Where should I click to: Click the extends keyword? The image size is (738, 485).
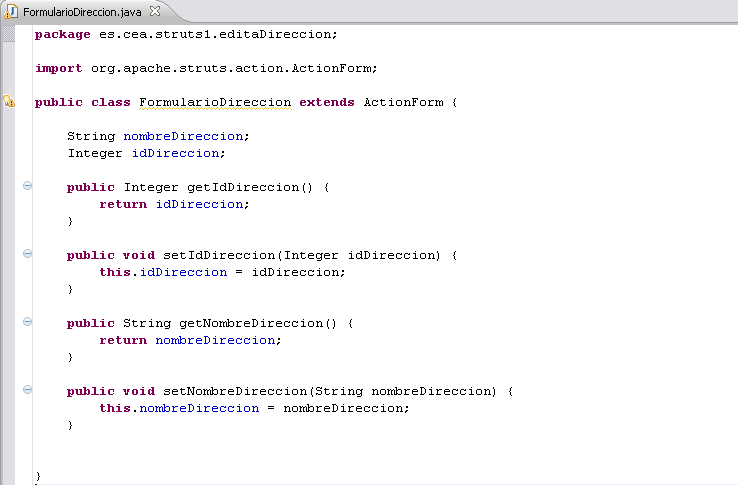pyautogui.click(x=327, y=102)
